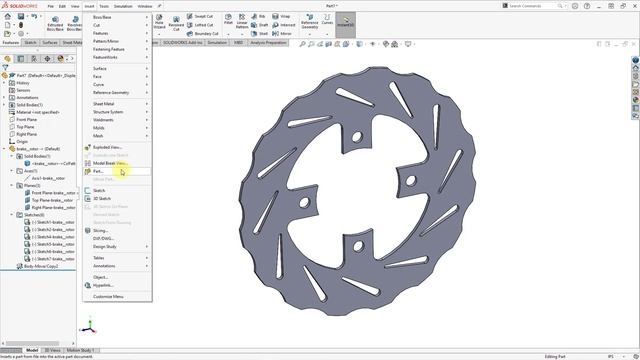The height and width of the screenshot is (360, 640).
Task: Select the Revolved Cut tool
Action: [x=176, y=24]
